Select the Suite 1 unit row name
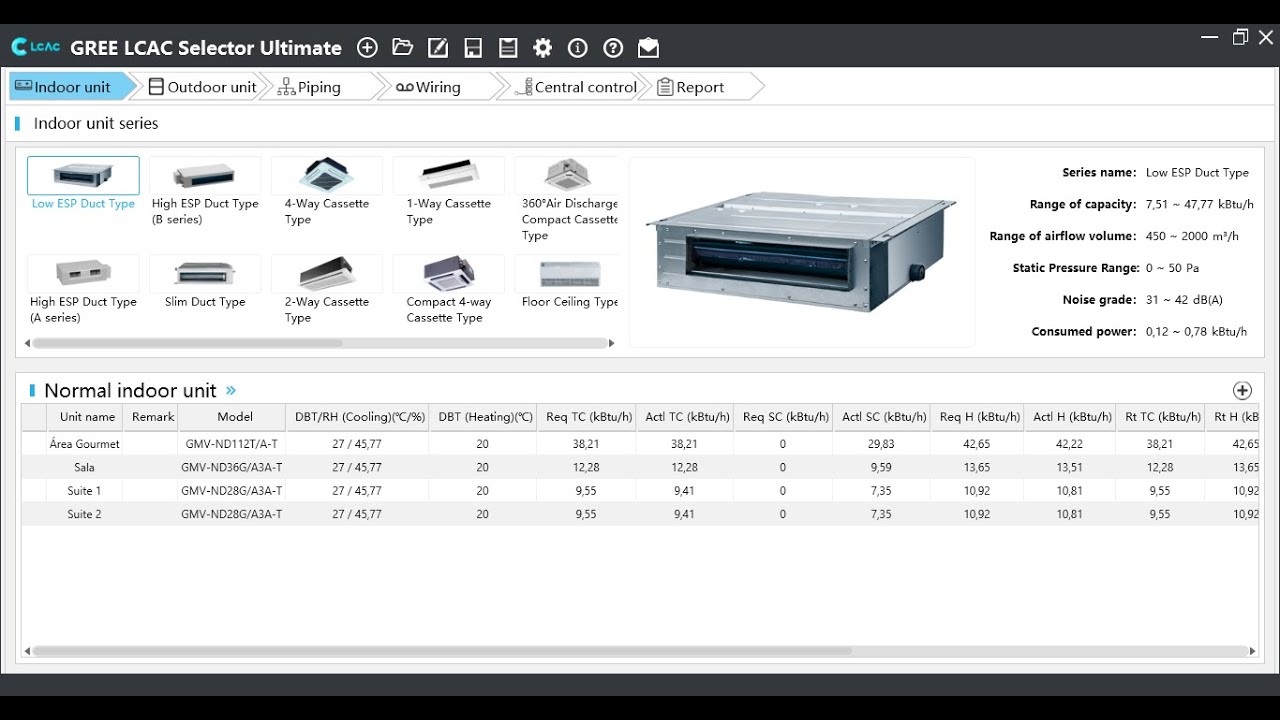The height and width of the screenshot is (720, 1280). coord(85,491)
